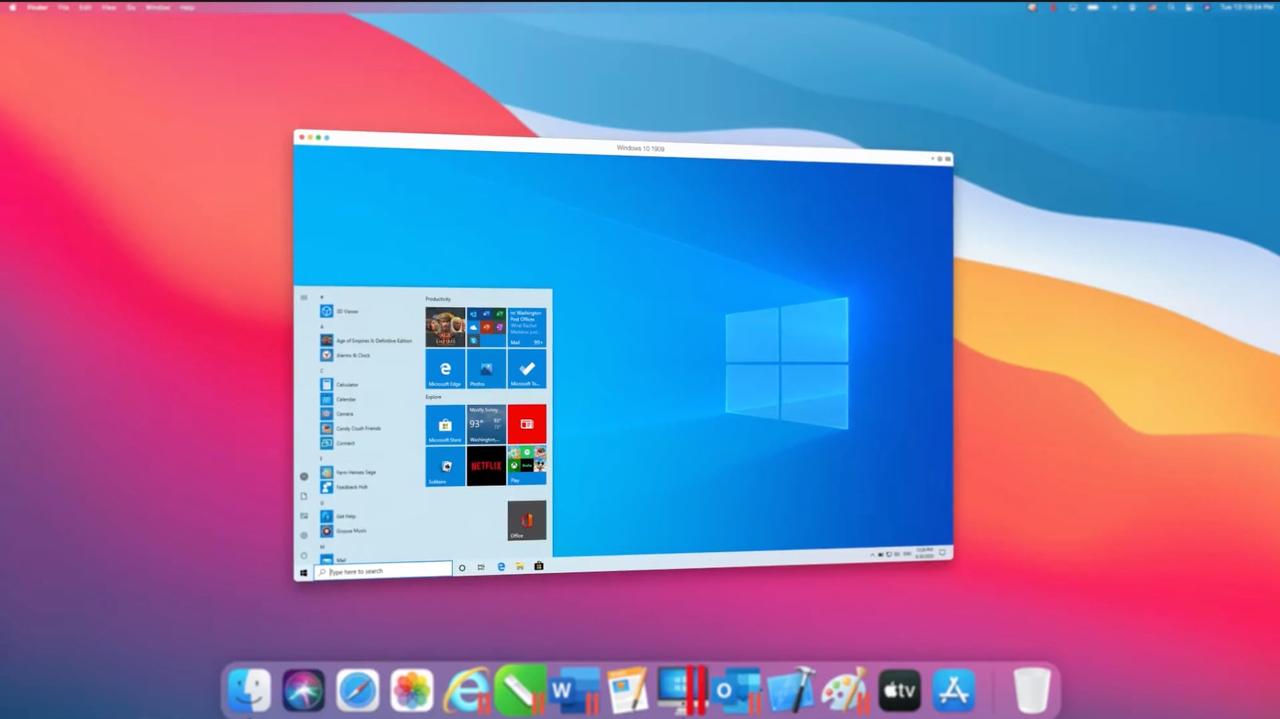Open Documents icon in Start sidebar
1280x719 pixels.
click(x=304, y=496)
